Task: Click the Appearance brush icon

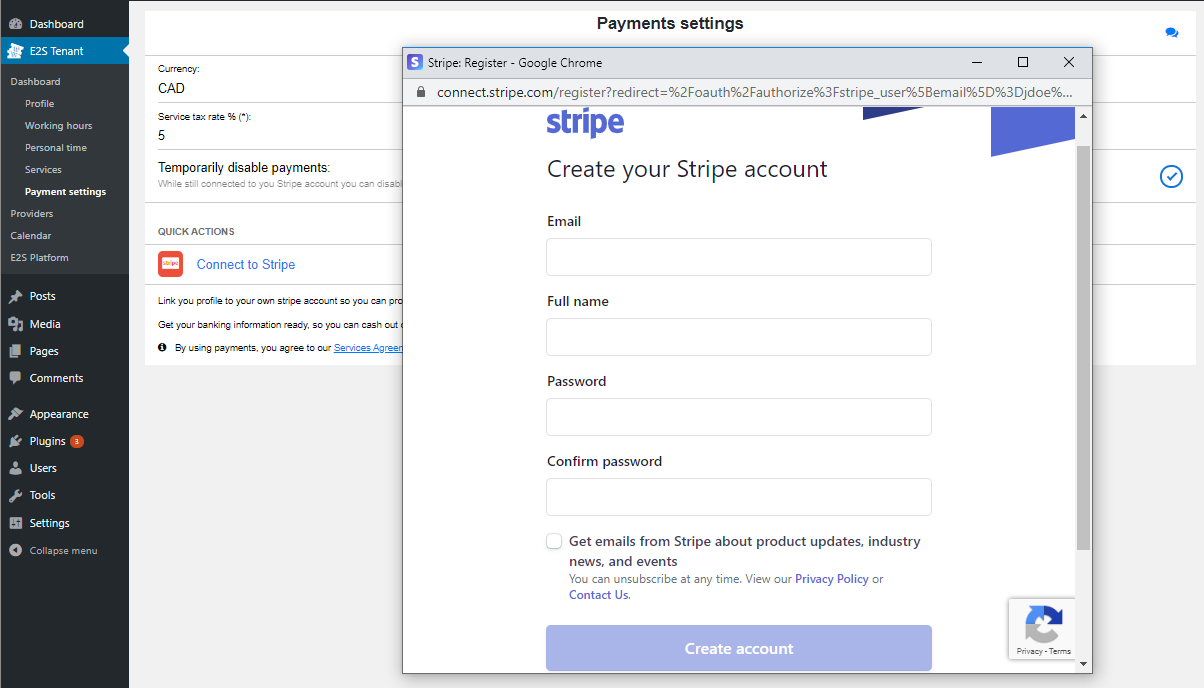Action: 15,414
